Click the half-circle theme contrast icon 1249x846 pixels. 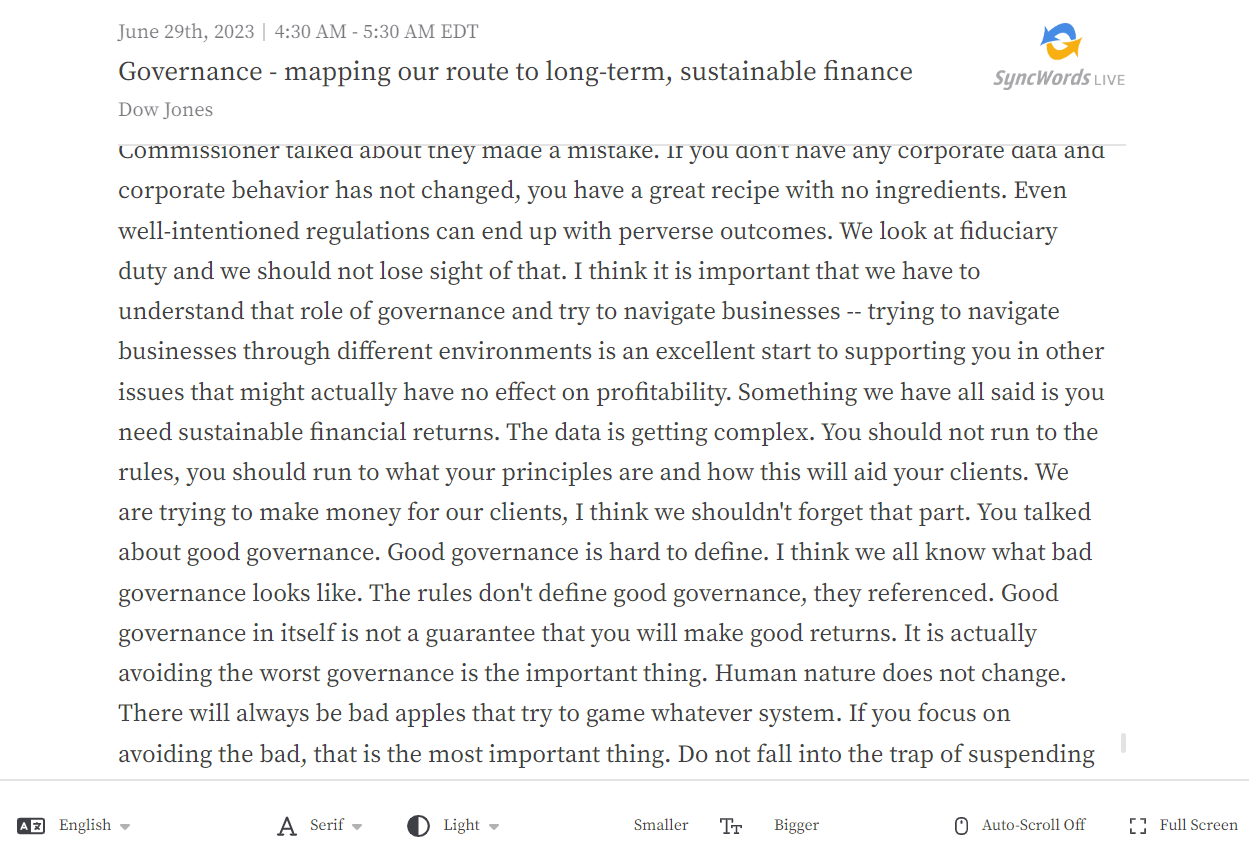pyautogui.click(x=418, y=826)
